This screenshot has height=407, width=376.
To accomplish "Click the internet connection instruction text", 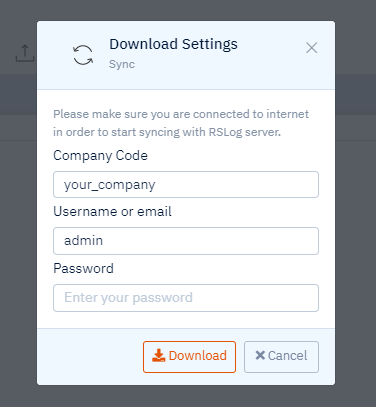I will [181, 123].
